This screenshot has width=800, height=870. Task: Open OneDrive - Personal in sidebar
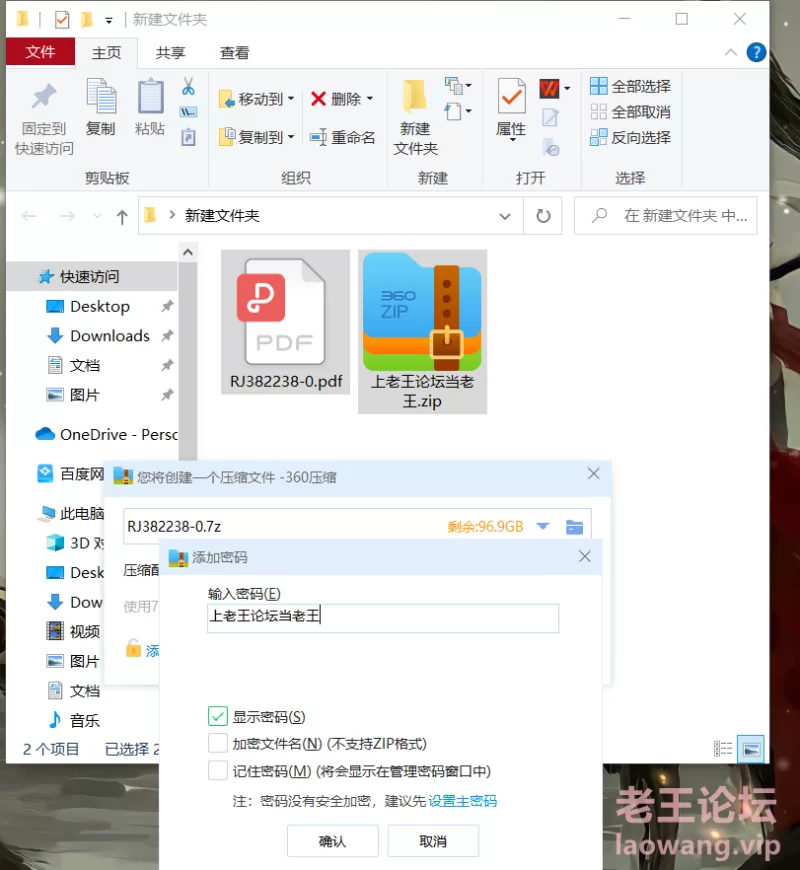(107, 434)
